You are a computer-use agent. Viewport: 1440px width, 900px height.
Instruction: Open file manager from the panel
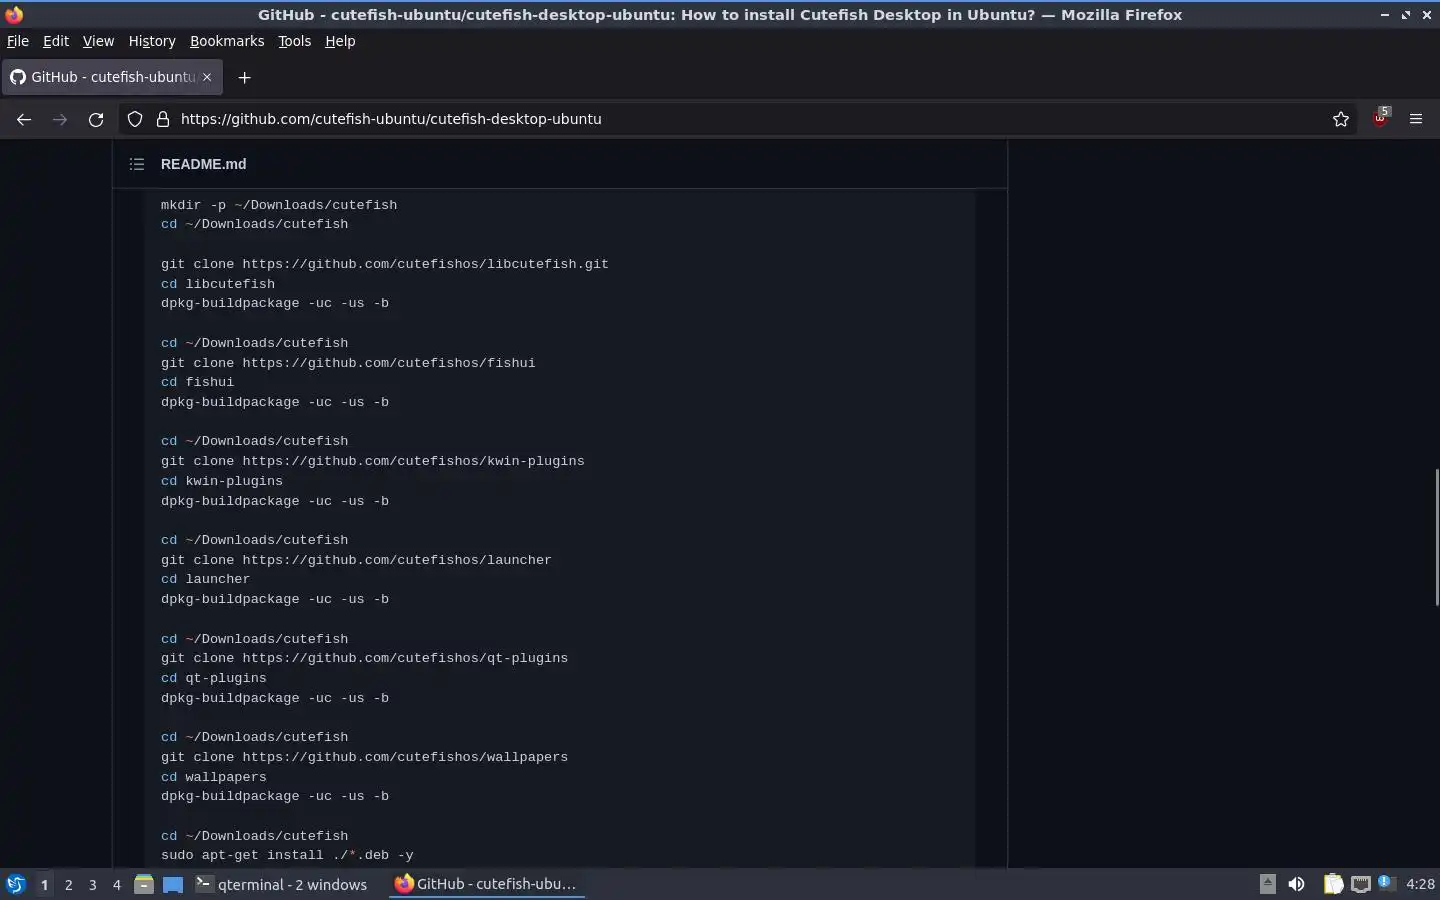click(144, 884)
